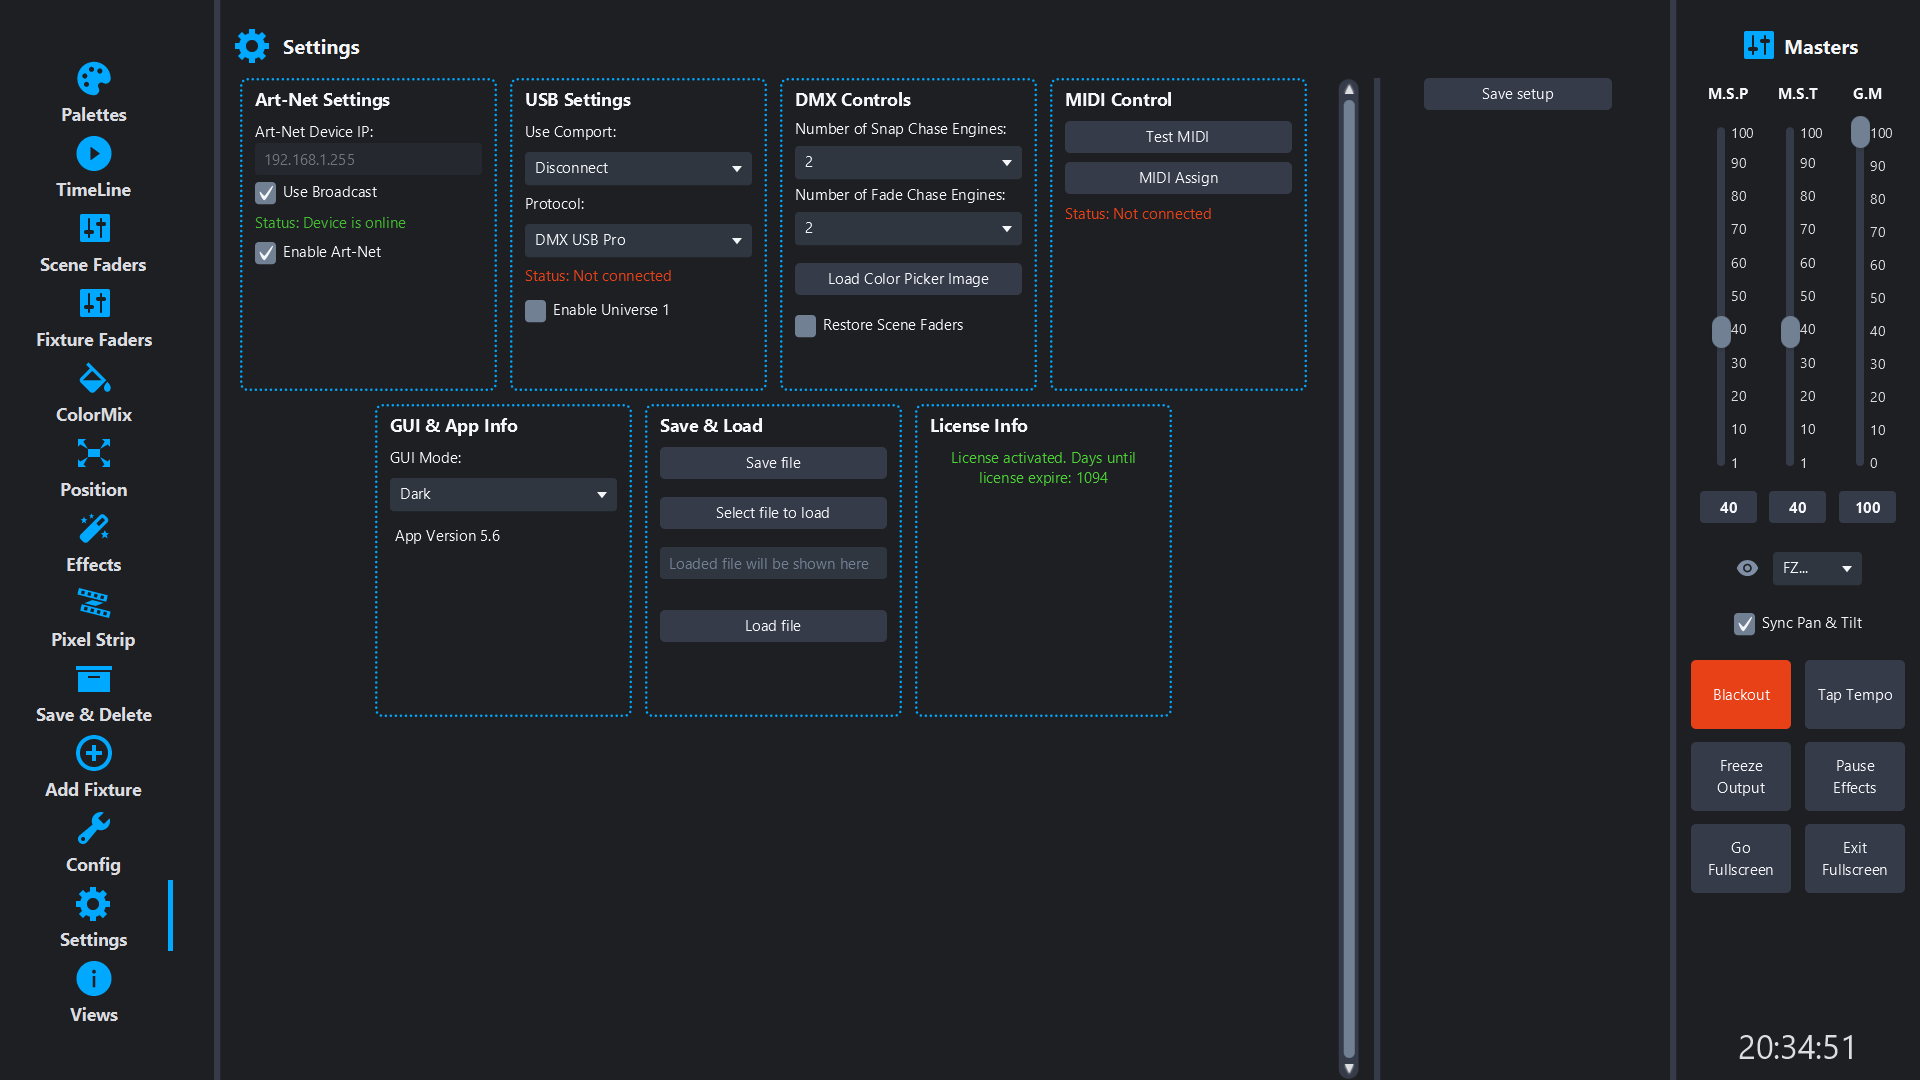1920x1080 pixels.
Task: Click the M.S.P slider handle
Action: [1721, 332]
